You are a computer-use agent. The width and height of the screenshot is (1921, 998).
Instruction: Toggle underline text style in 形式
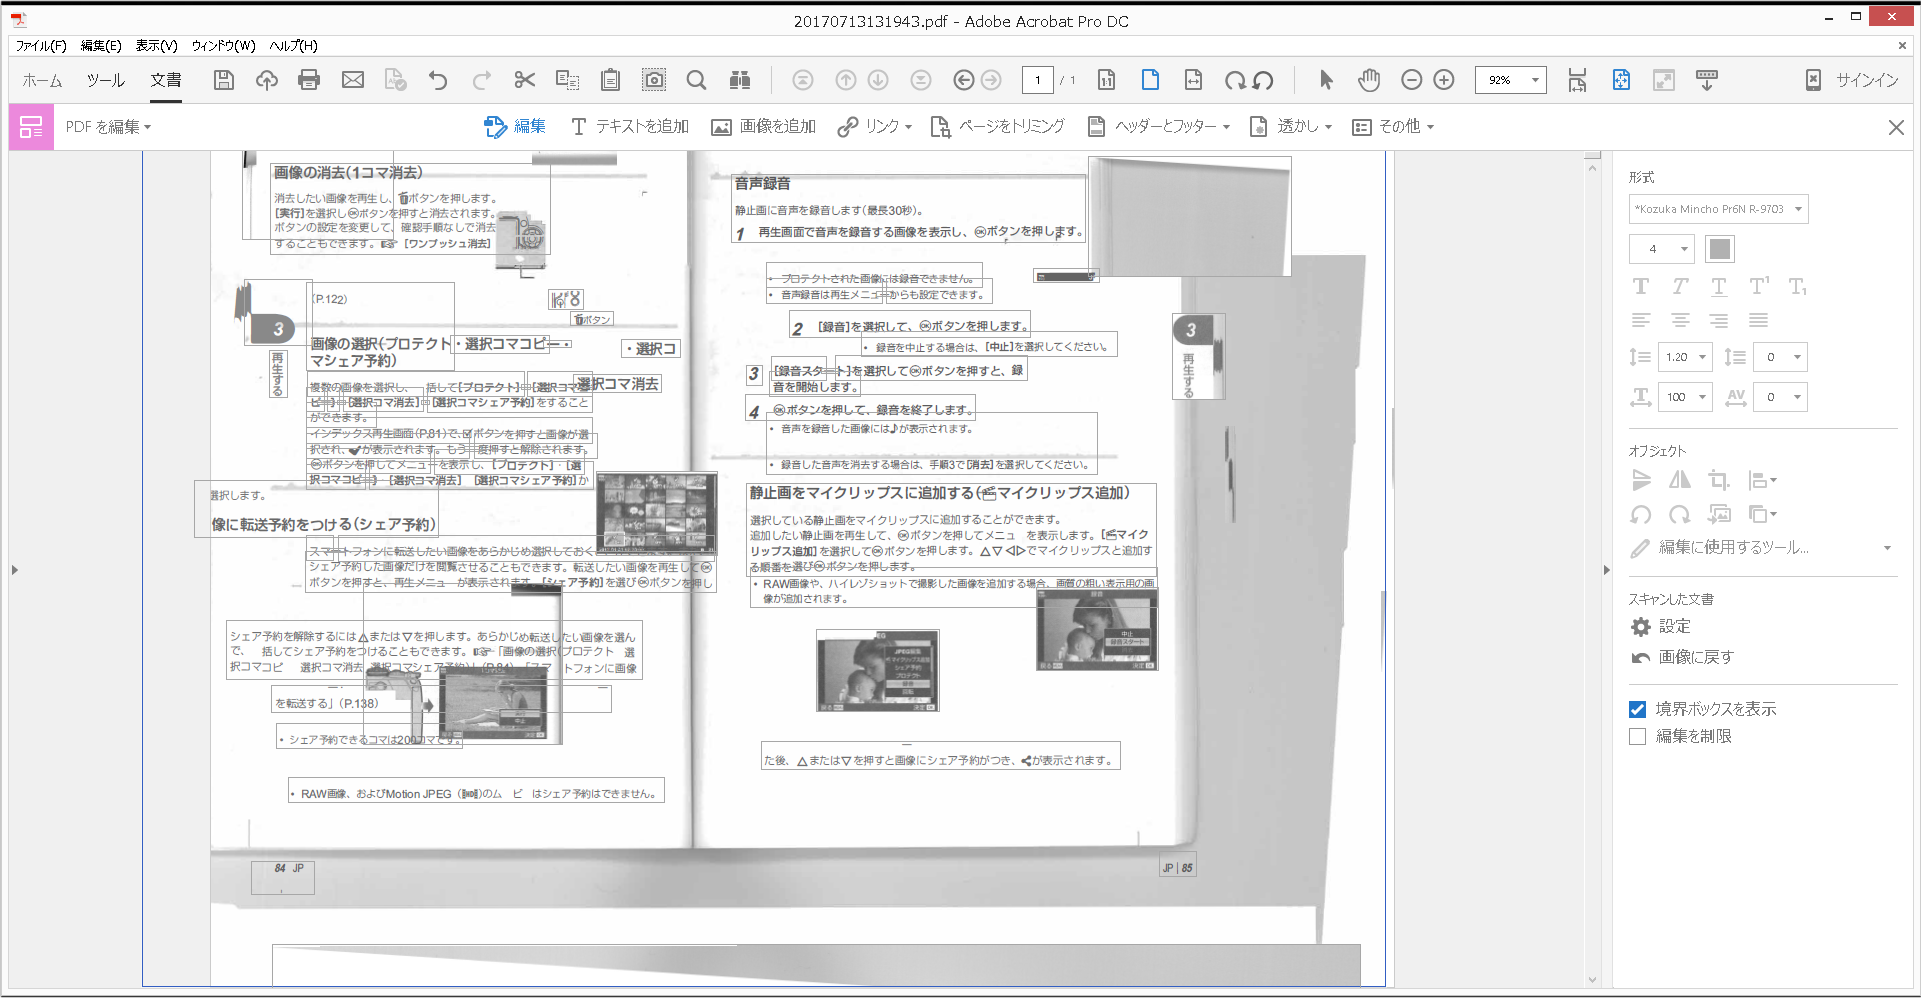point(1719,286)
